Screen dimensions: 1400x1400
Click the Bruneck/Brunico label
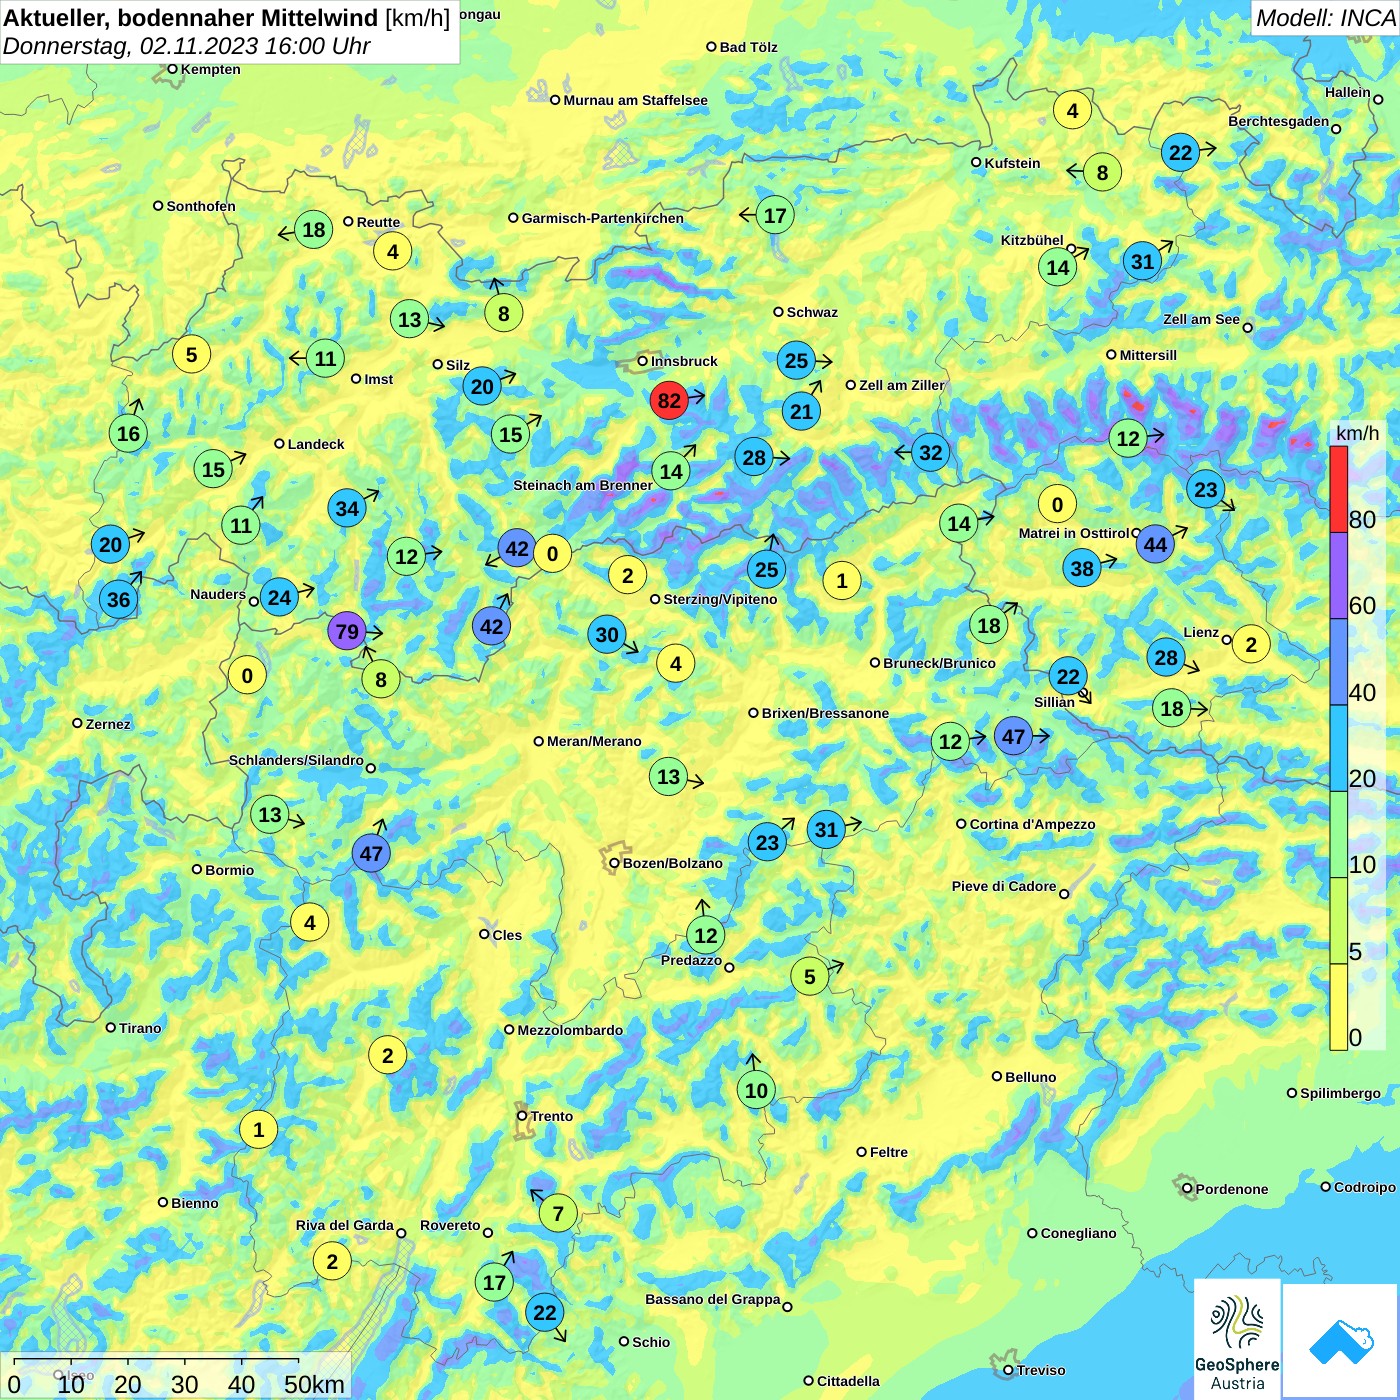939,663
